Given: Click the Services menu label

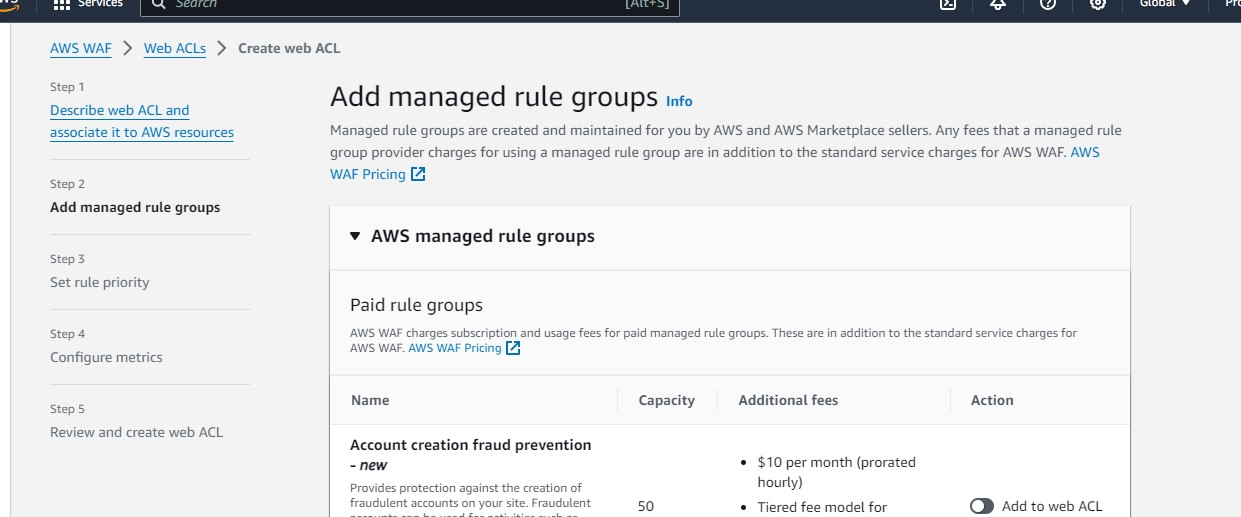Looking at the screenshot, I should [x=100, y=4].
